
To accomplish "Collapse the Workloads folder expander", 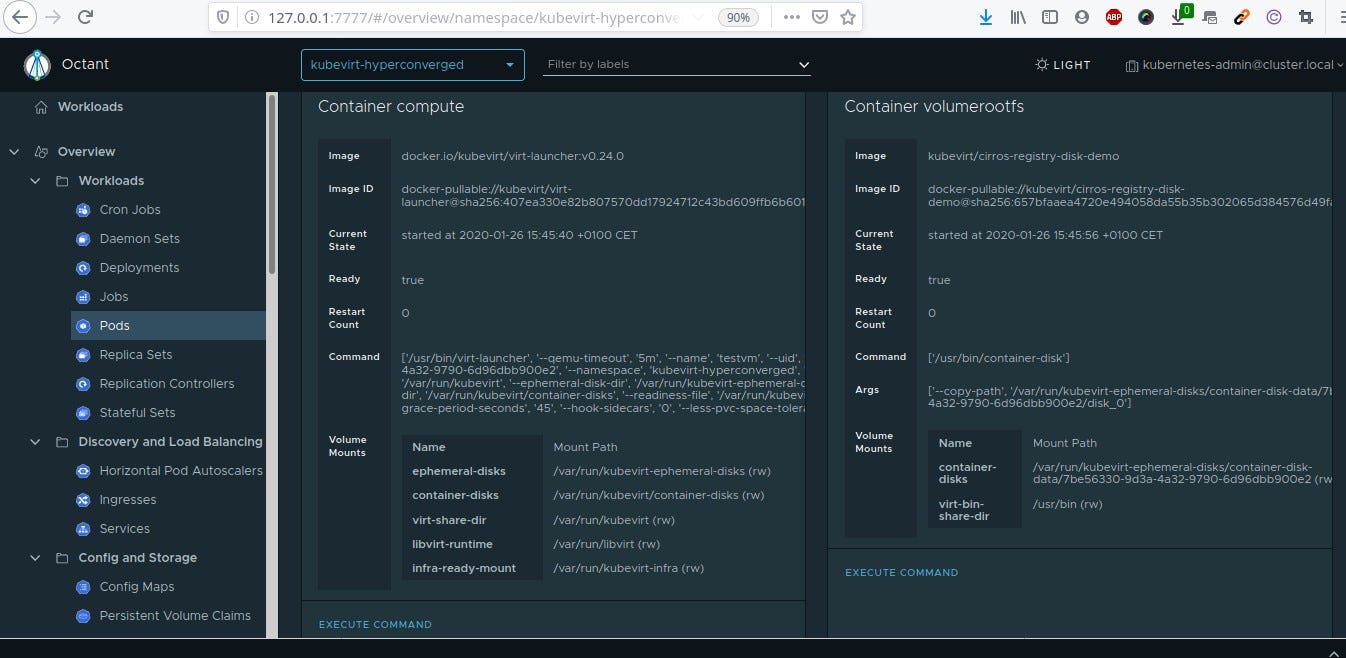I will tap(35, 181).
